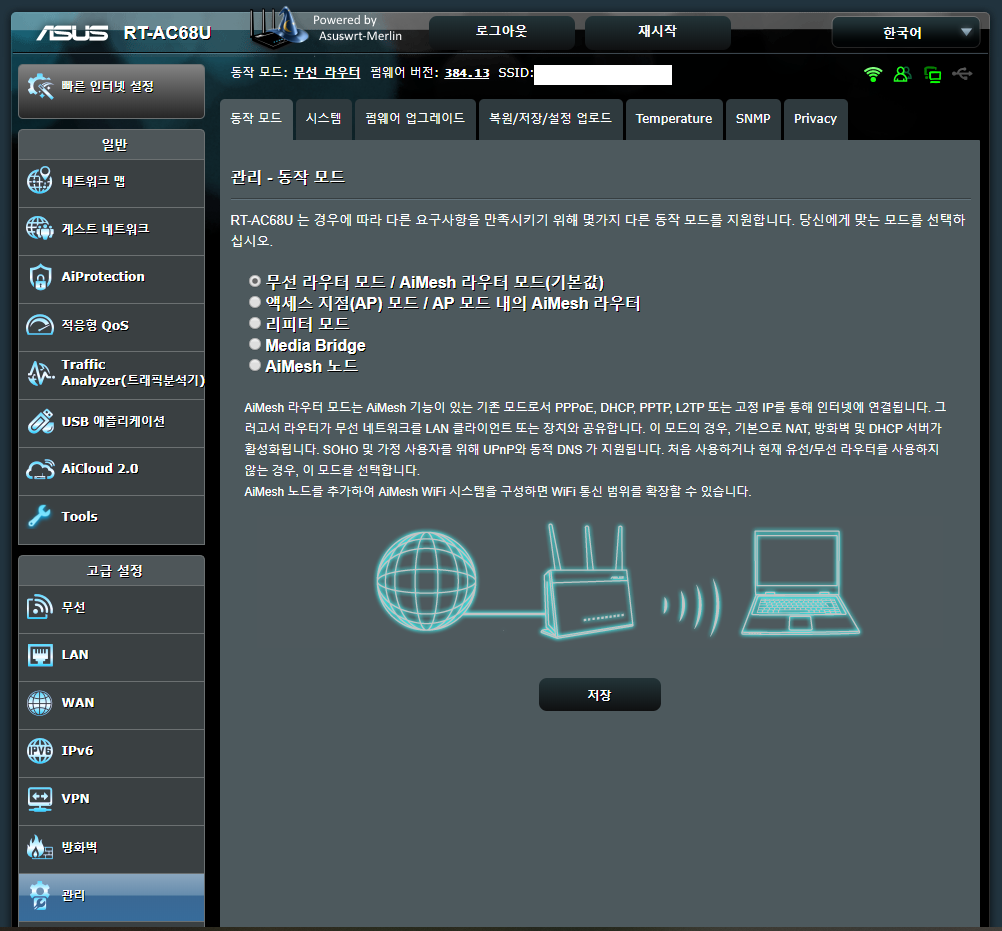Open the 펌웨어 업그레이드 tab
1002x931 pixels.
pyautogui.click(x=415, y=119)
